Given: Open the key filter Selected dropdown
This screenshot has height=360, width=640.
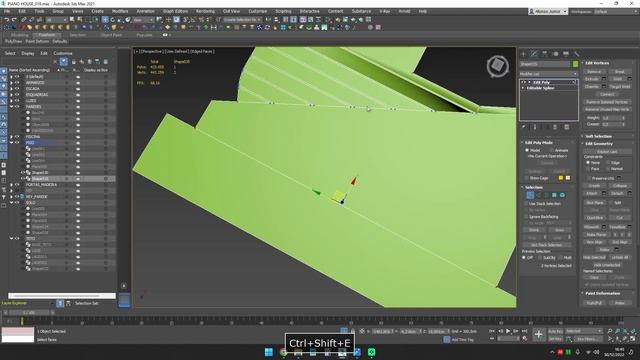Looking at the screenshot, I should (584, 331).
